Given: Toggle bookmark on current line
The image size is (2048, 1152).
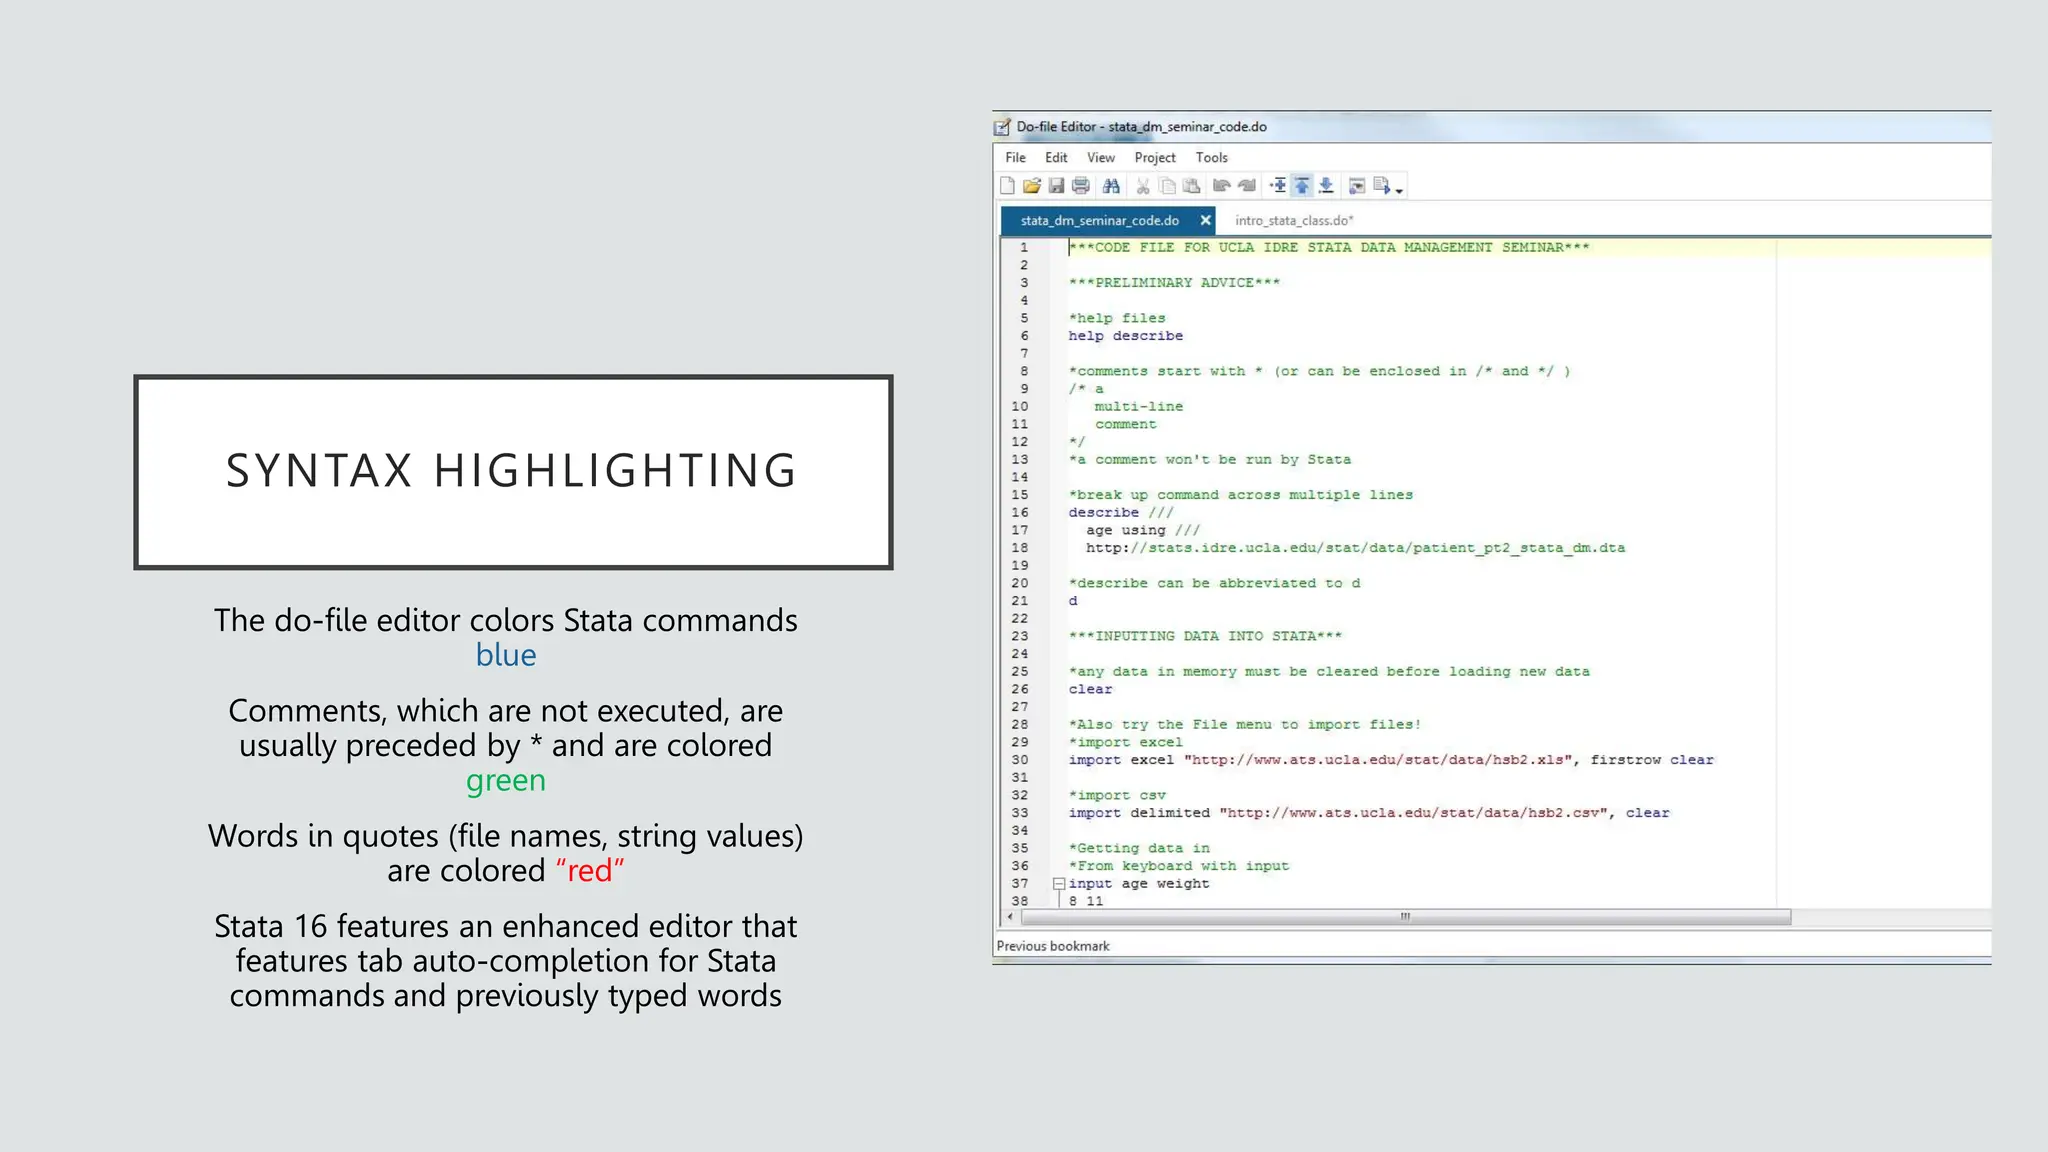Looking at the screenshot, I should click(x=1278, y=186).
